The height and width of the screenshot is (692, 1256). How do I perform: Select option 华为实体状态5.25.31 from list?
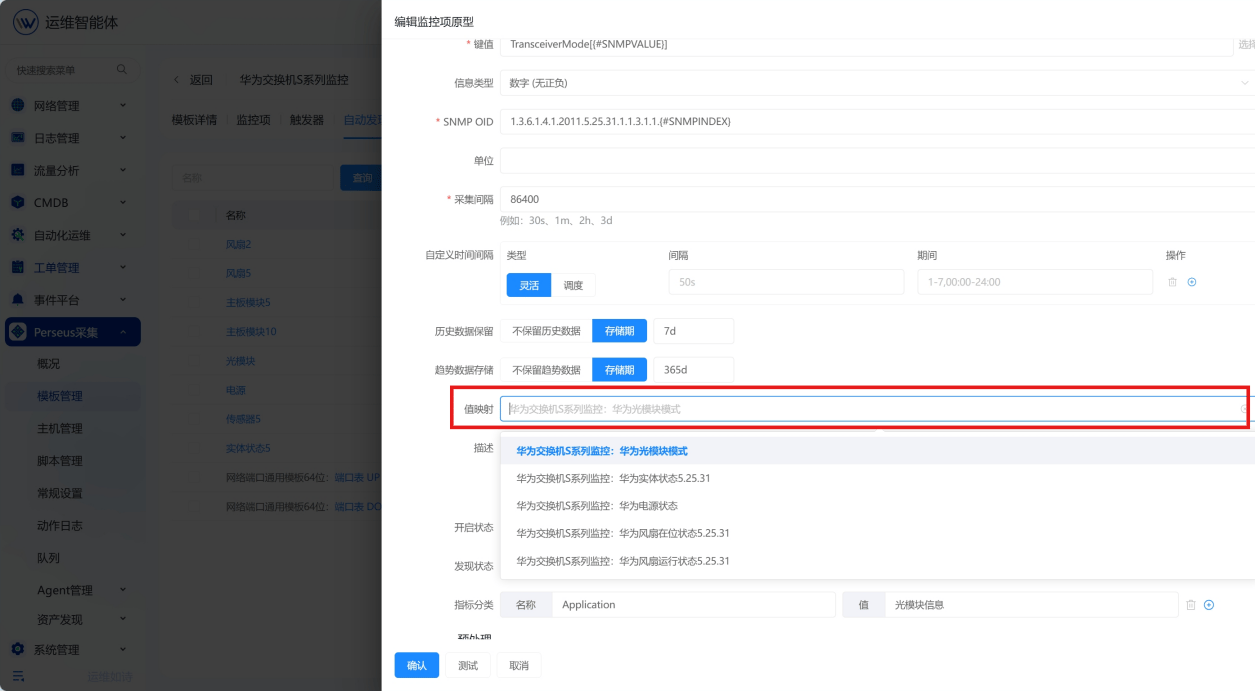click(x=877, y=478)
